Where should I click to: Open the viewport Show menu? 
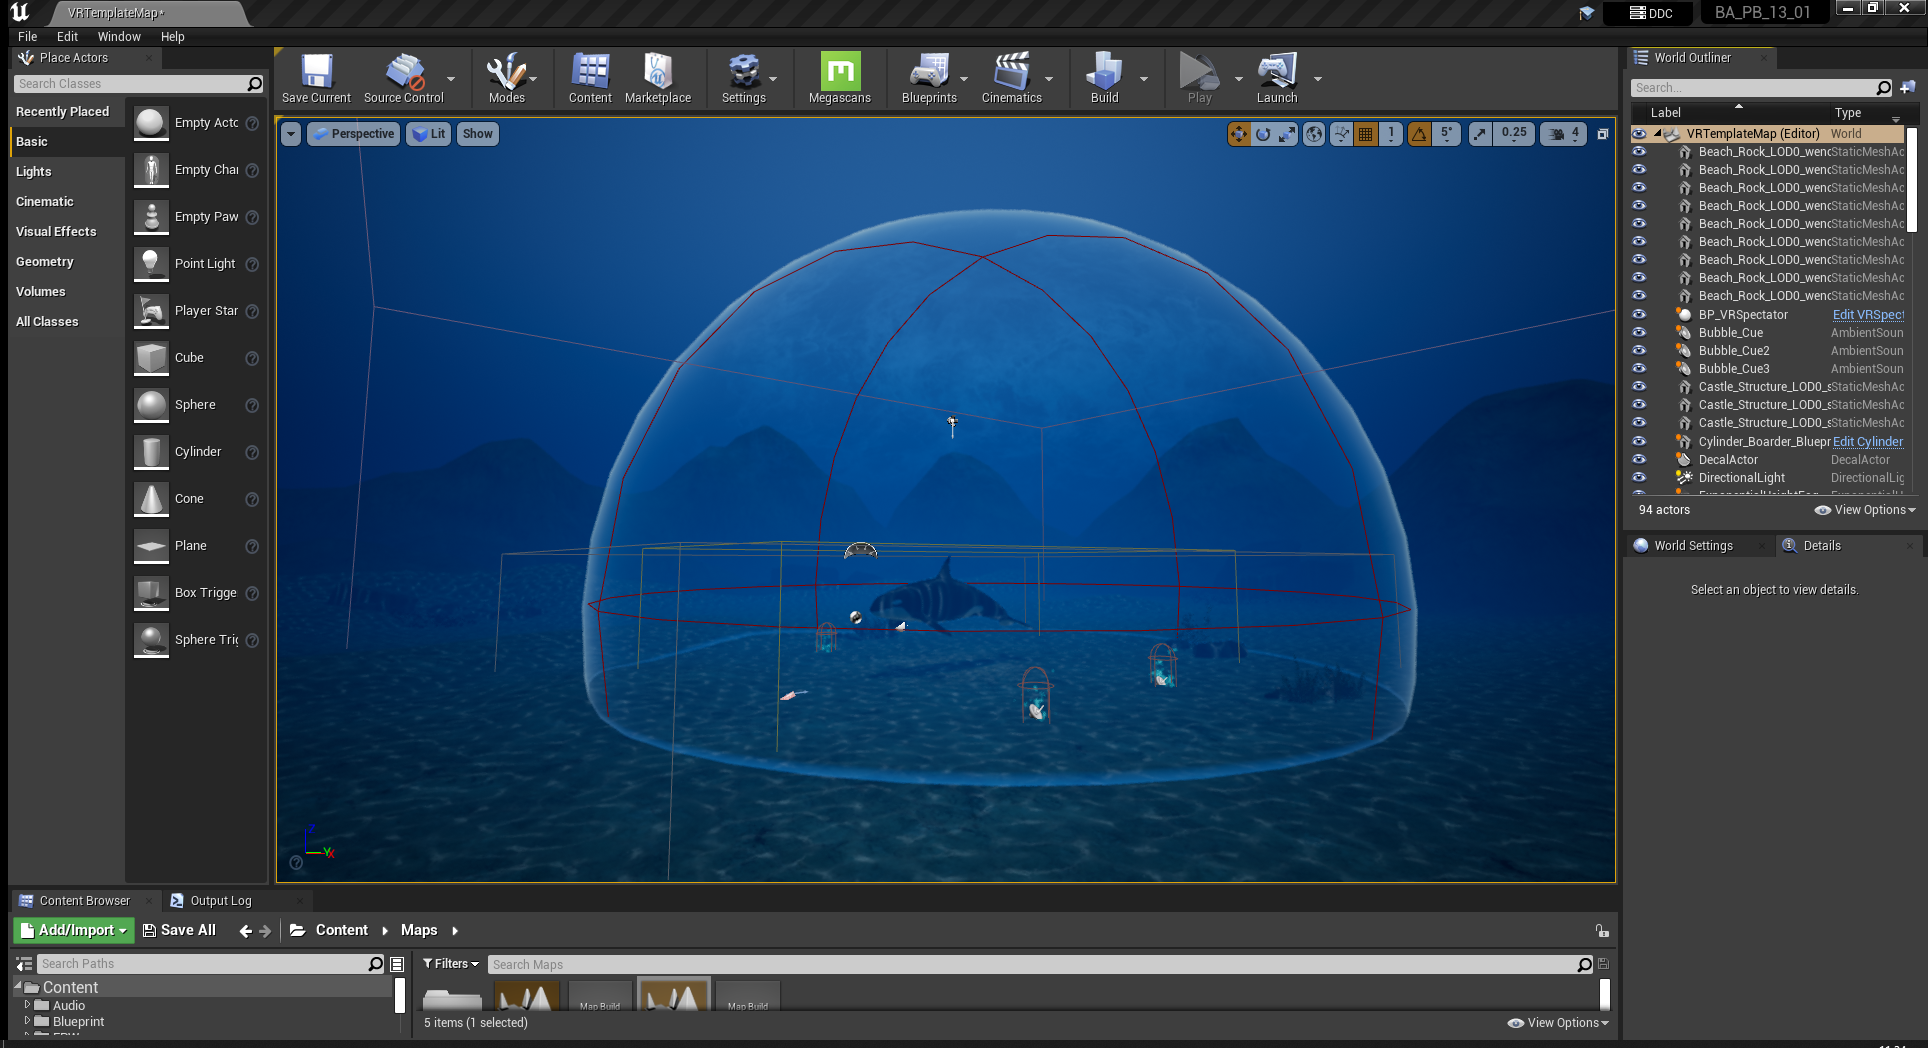[478, 134]
